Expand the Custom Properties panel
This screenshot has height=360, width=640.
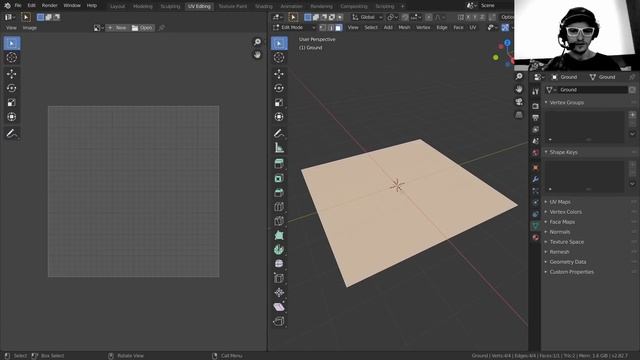tap(571, 272)
